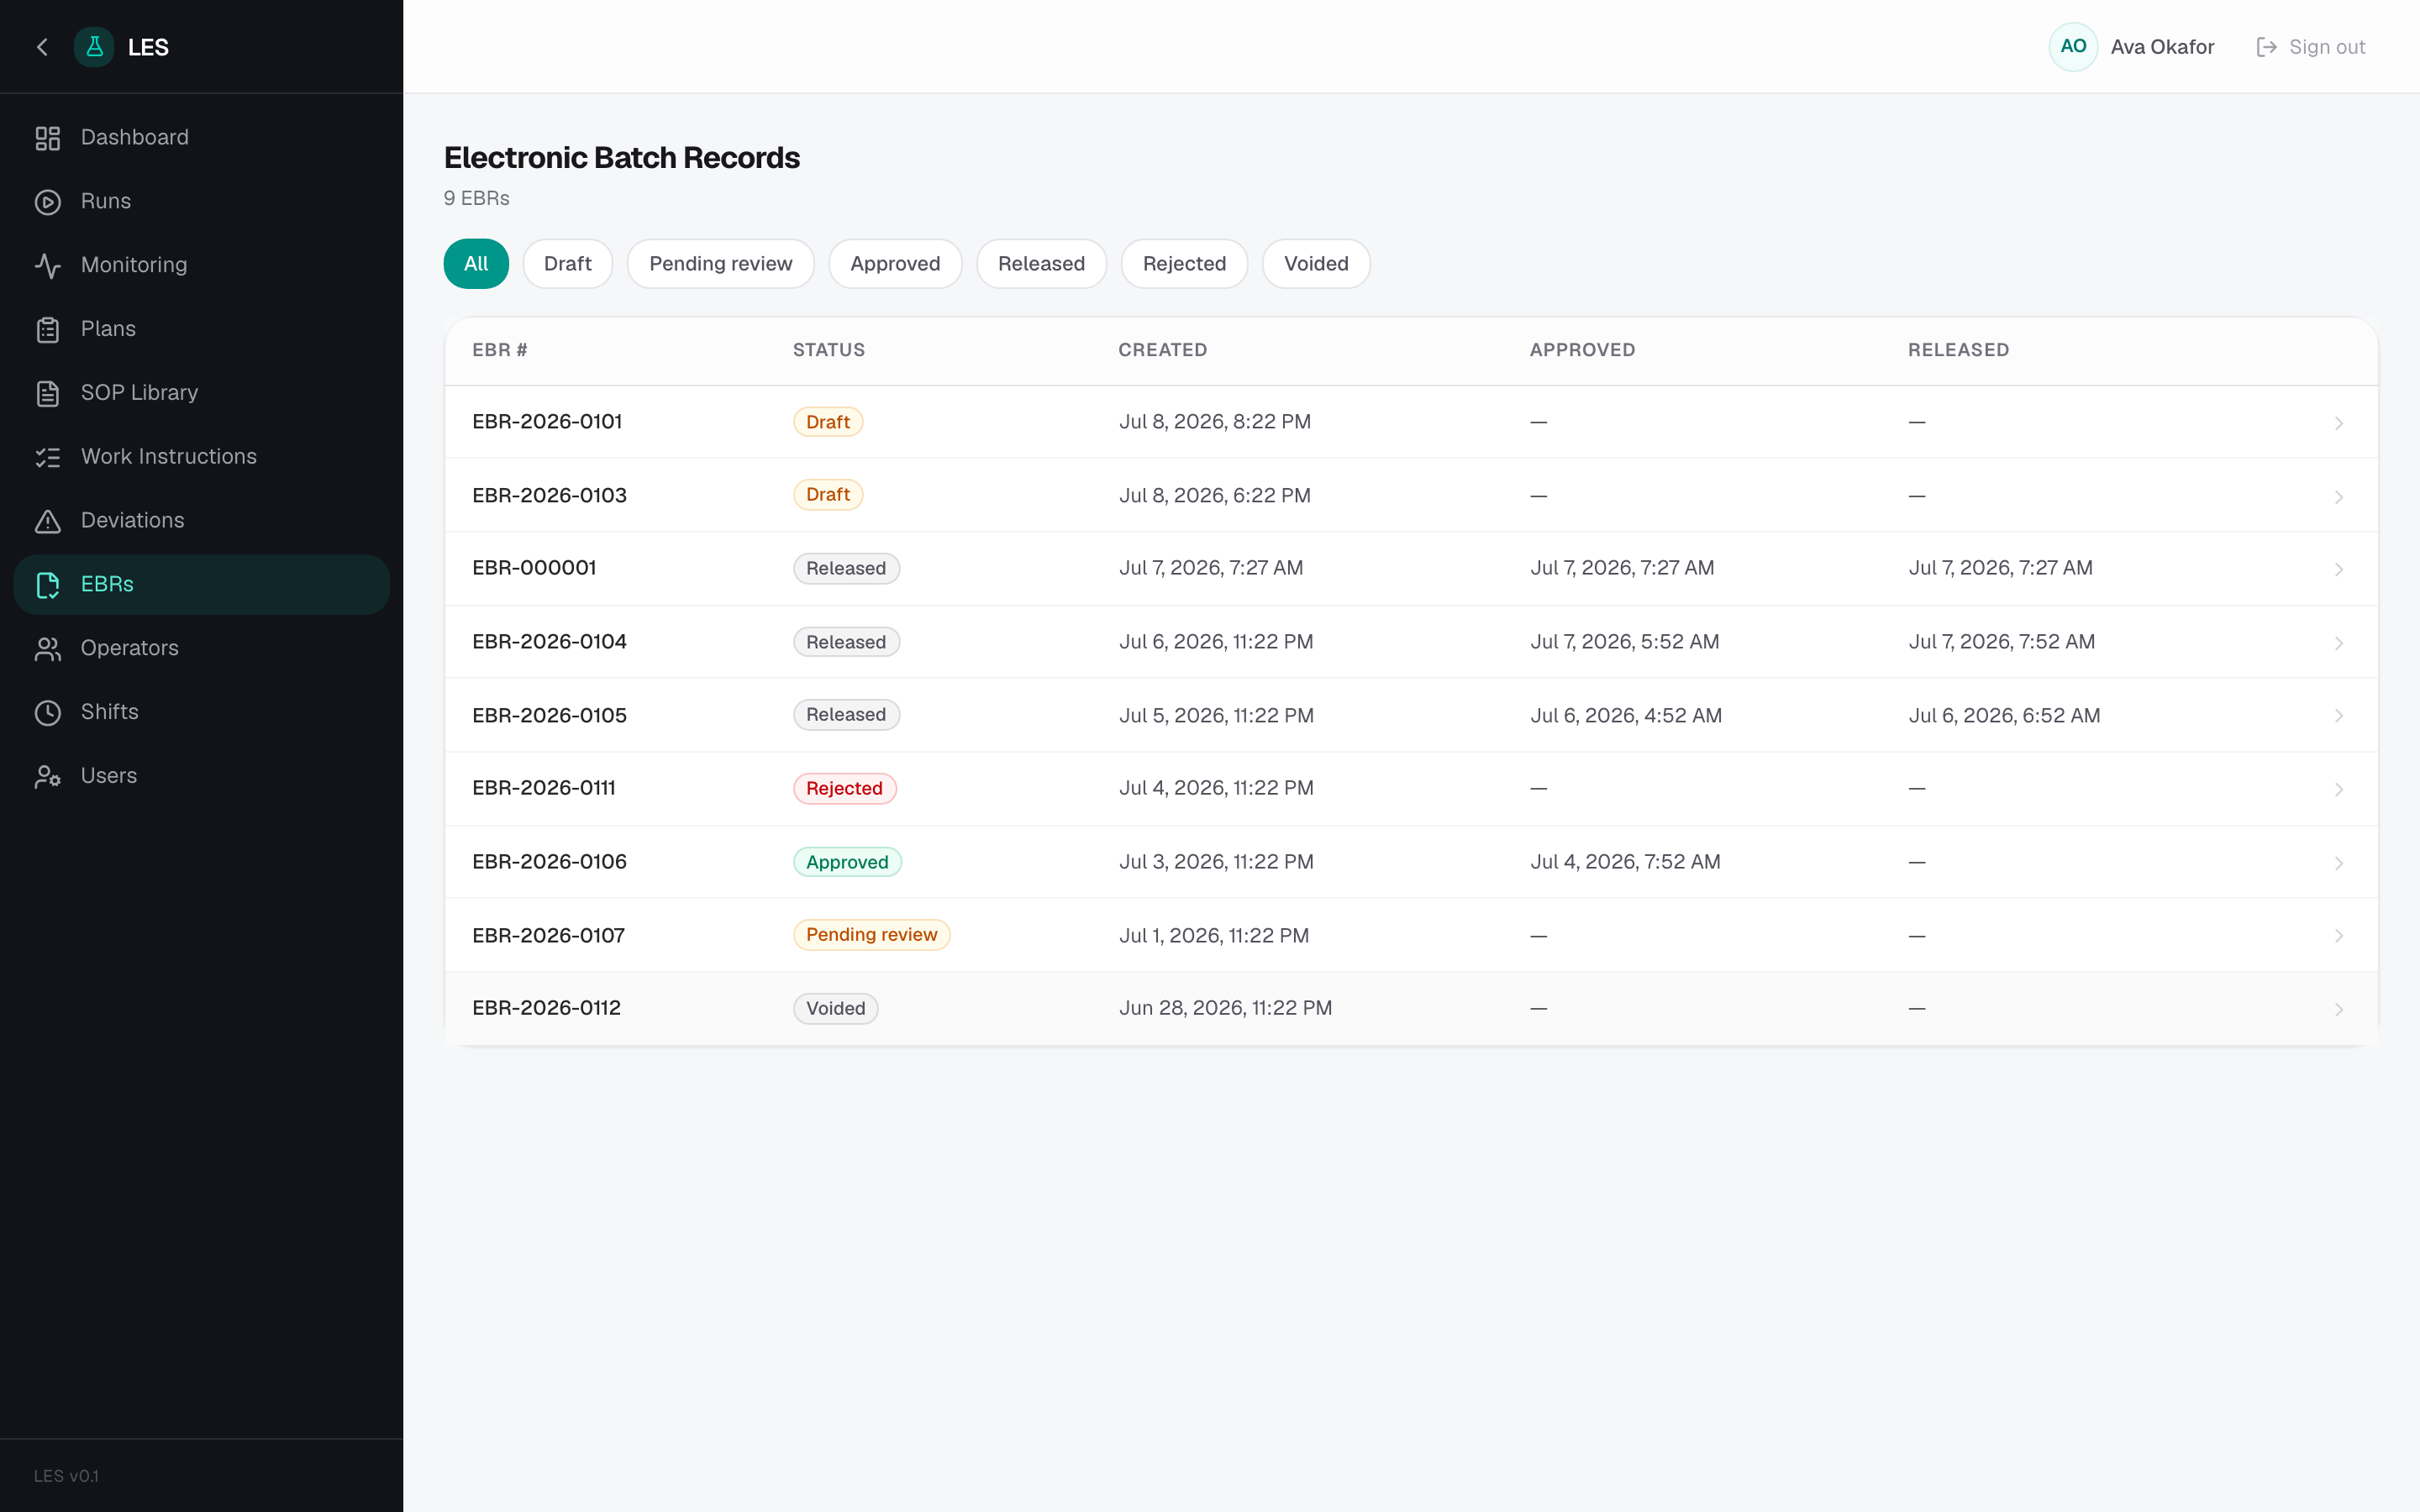
Task: Click released date Jul 6, 2026, 6:52 AM
Action: 2004,715
